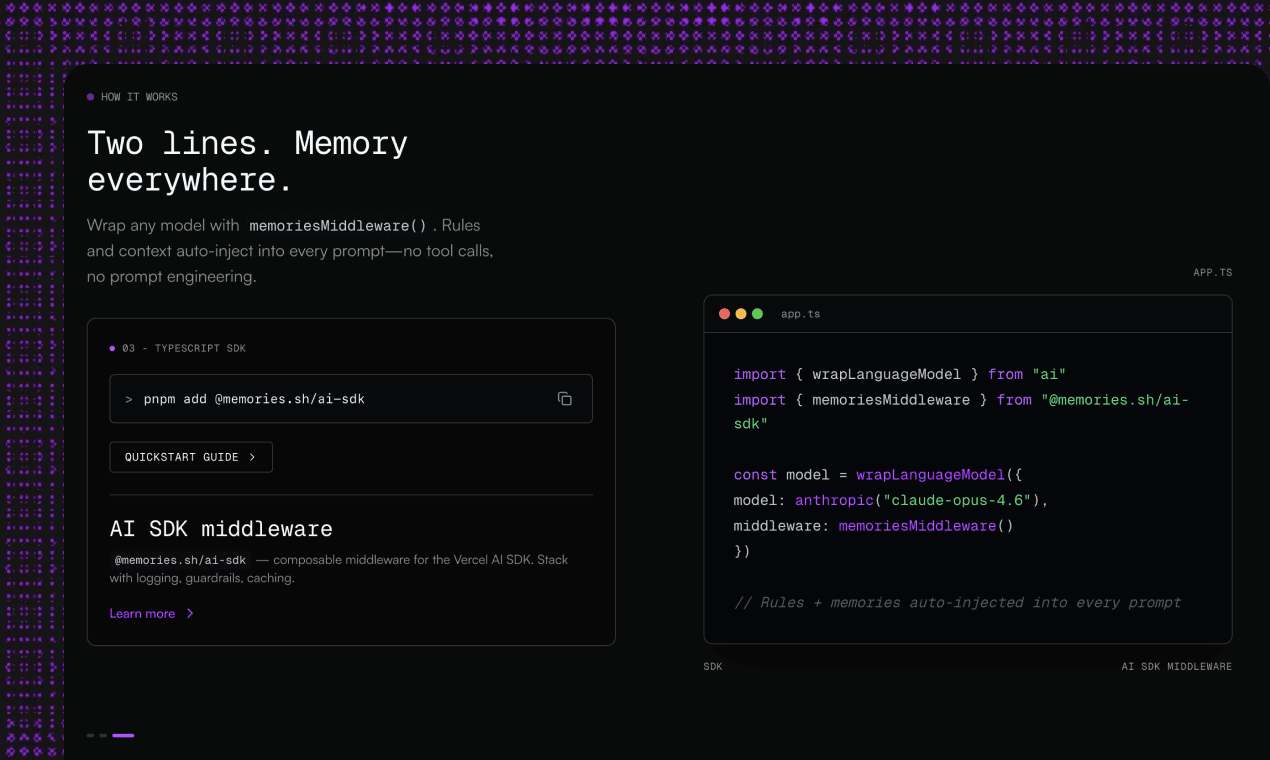Click the purple bullet beside HOW IT WORKS

click(91, 96)
